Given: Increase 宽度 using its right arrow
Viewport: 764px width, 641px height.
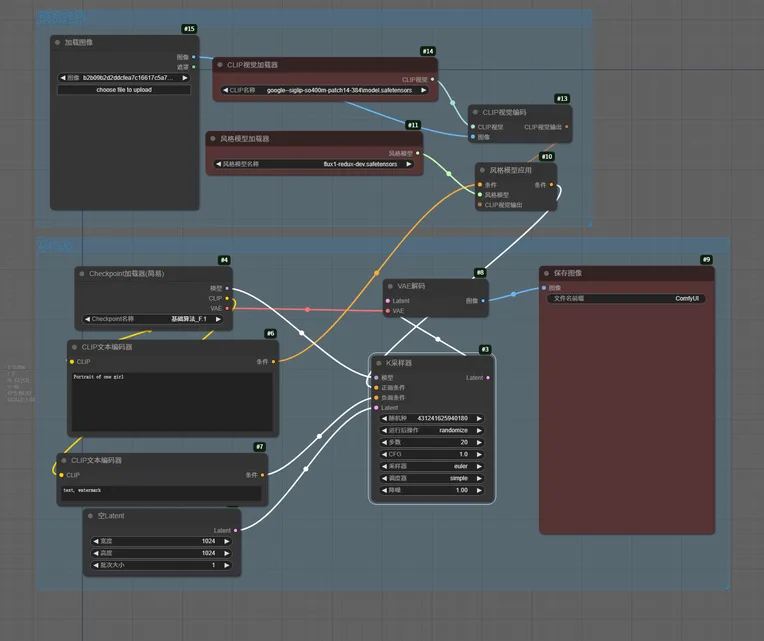Looking at the screenshot, I should (227, 541).
